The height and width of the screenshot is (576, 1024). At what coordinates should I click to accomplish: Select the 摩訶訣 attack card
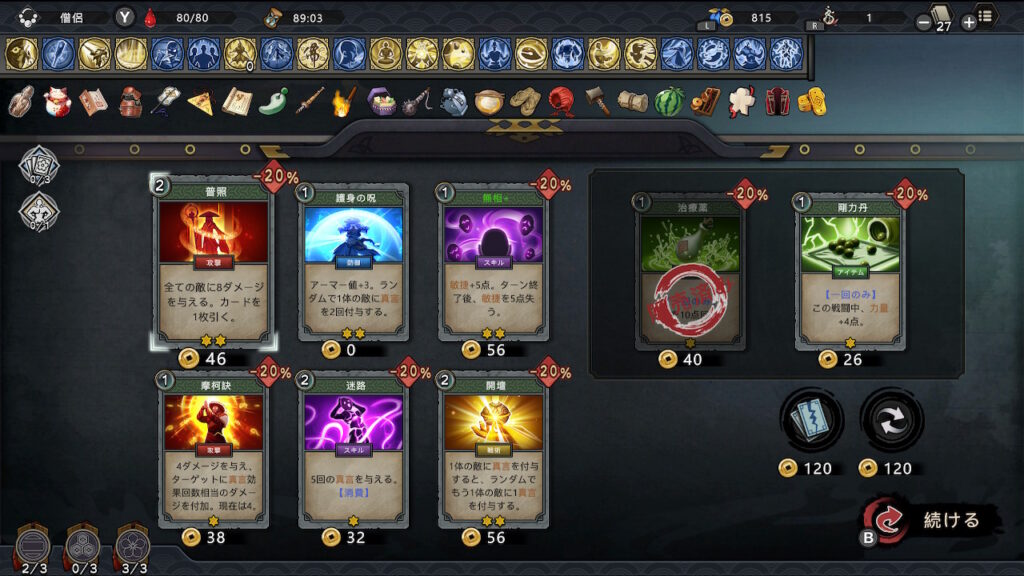pos(214,451)
